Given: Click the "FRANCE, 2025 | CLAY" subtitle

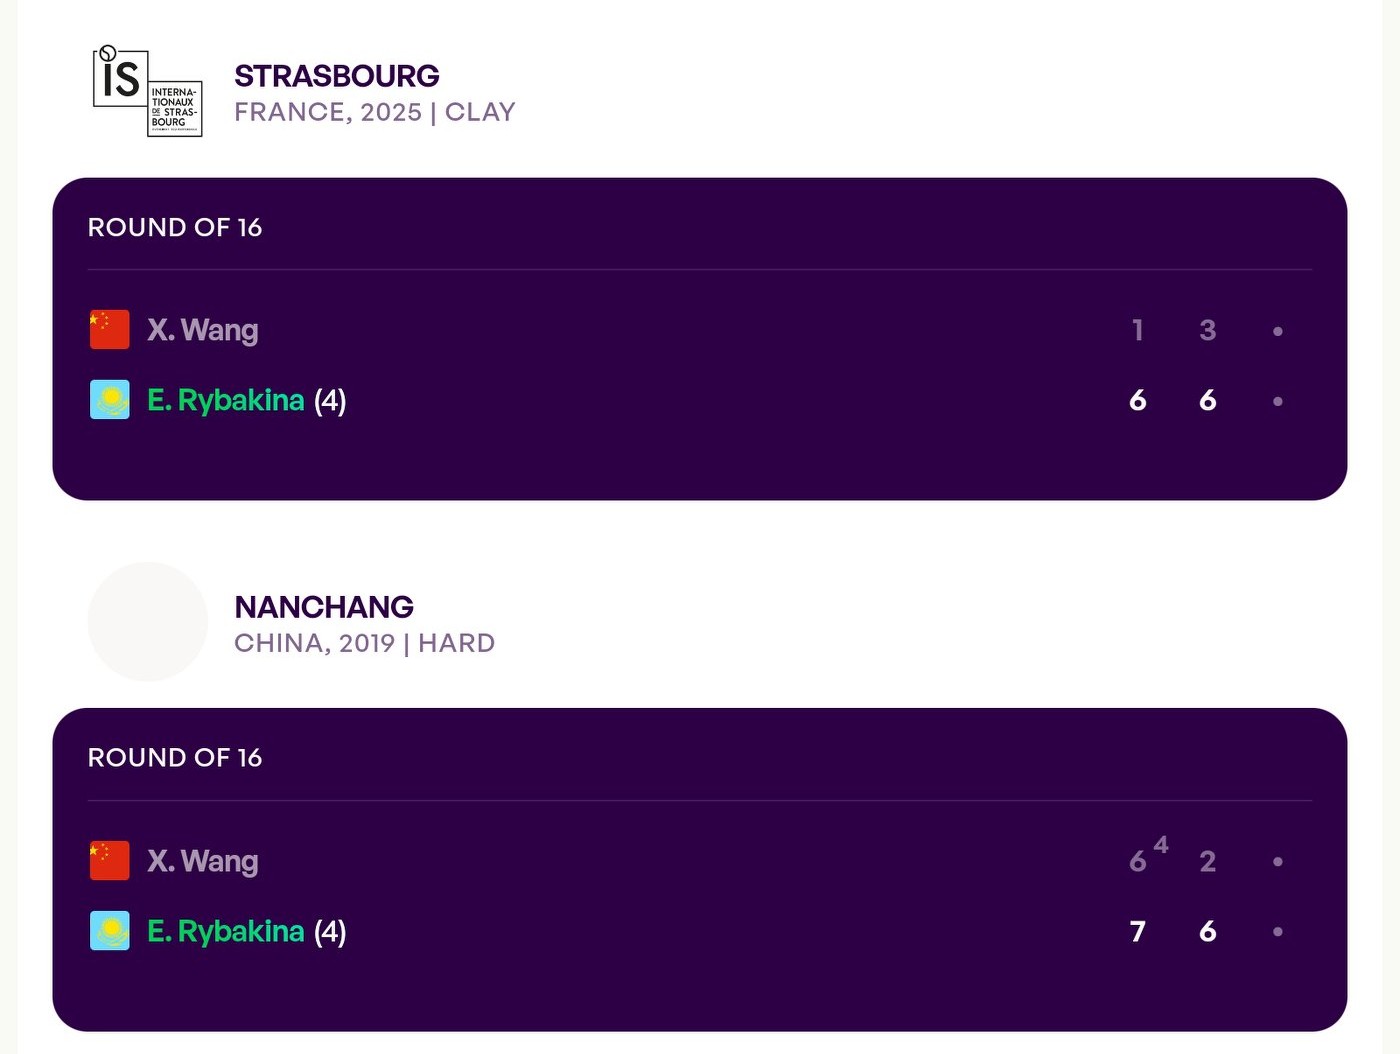Looking at the screenshot, I should (x=375, y=112).
